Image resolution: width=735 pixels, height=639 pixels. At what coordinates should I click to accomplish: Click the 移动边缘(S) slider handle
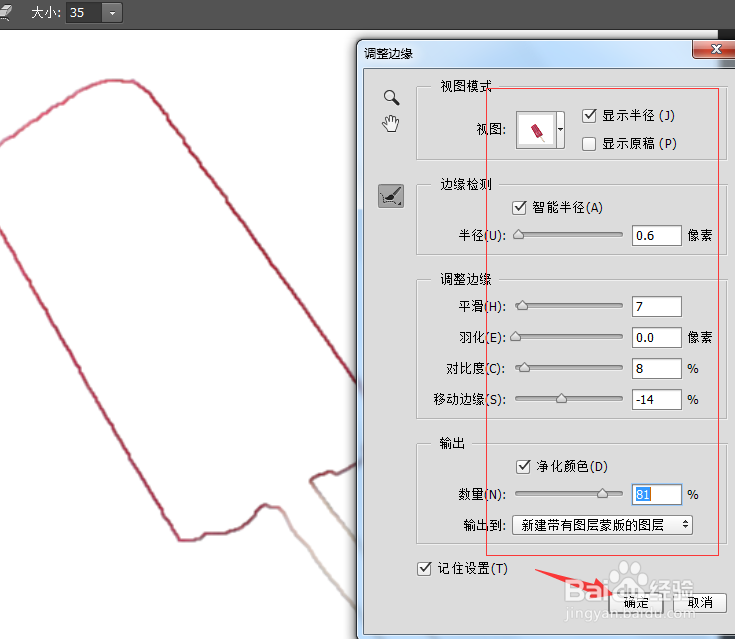(x=562, y=398)
